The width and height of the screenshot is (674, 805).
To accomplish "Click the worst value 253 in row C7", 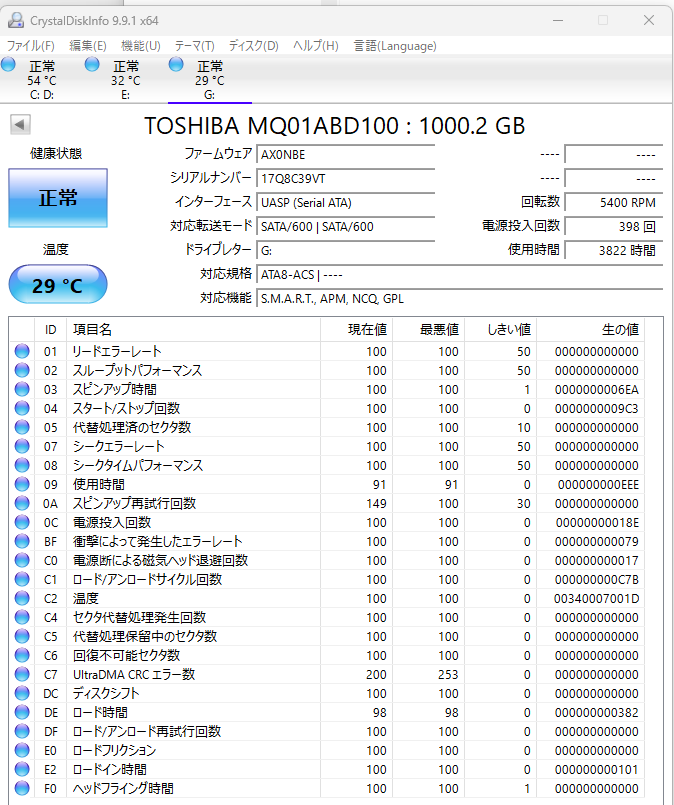I will coord(448,675).
